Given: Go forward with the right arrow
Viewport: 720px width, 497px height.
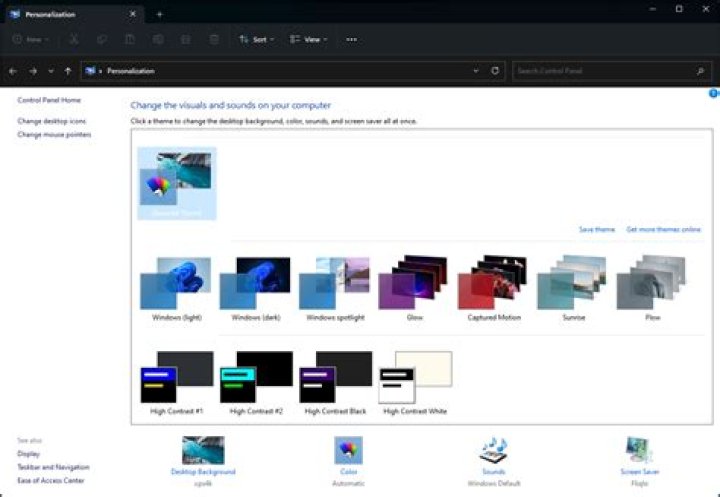Looking at the screenshot, I should click(33, 71).
